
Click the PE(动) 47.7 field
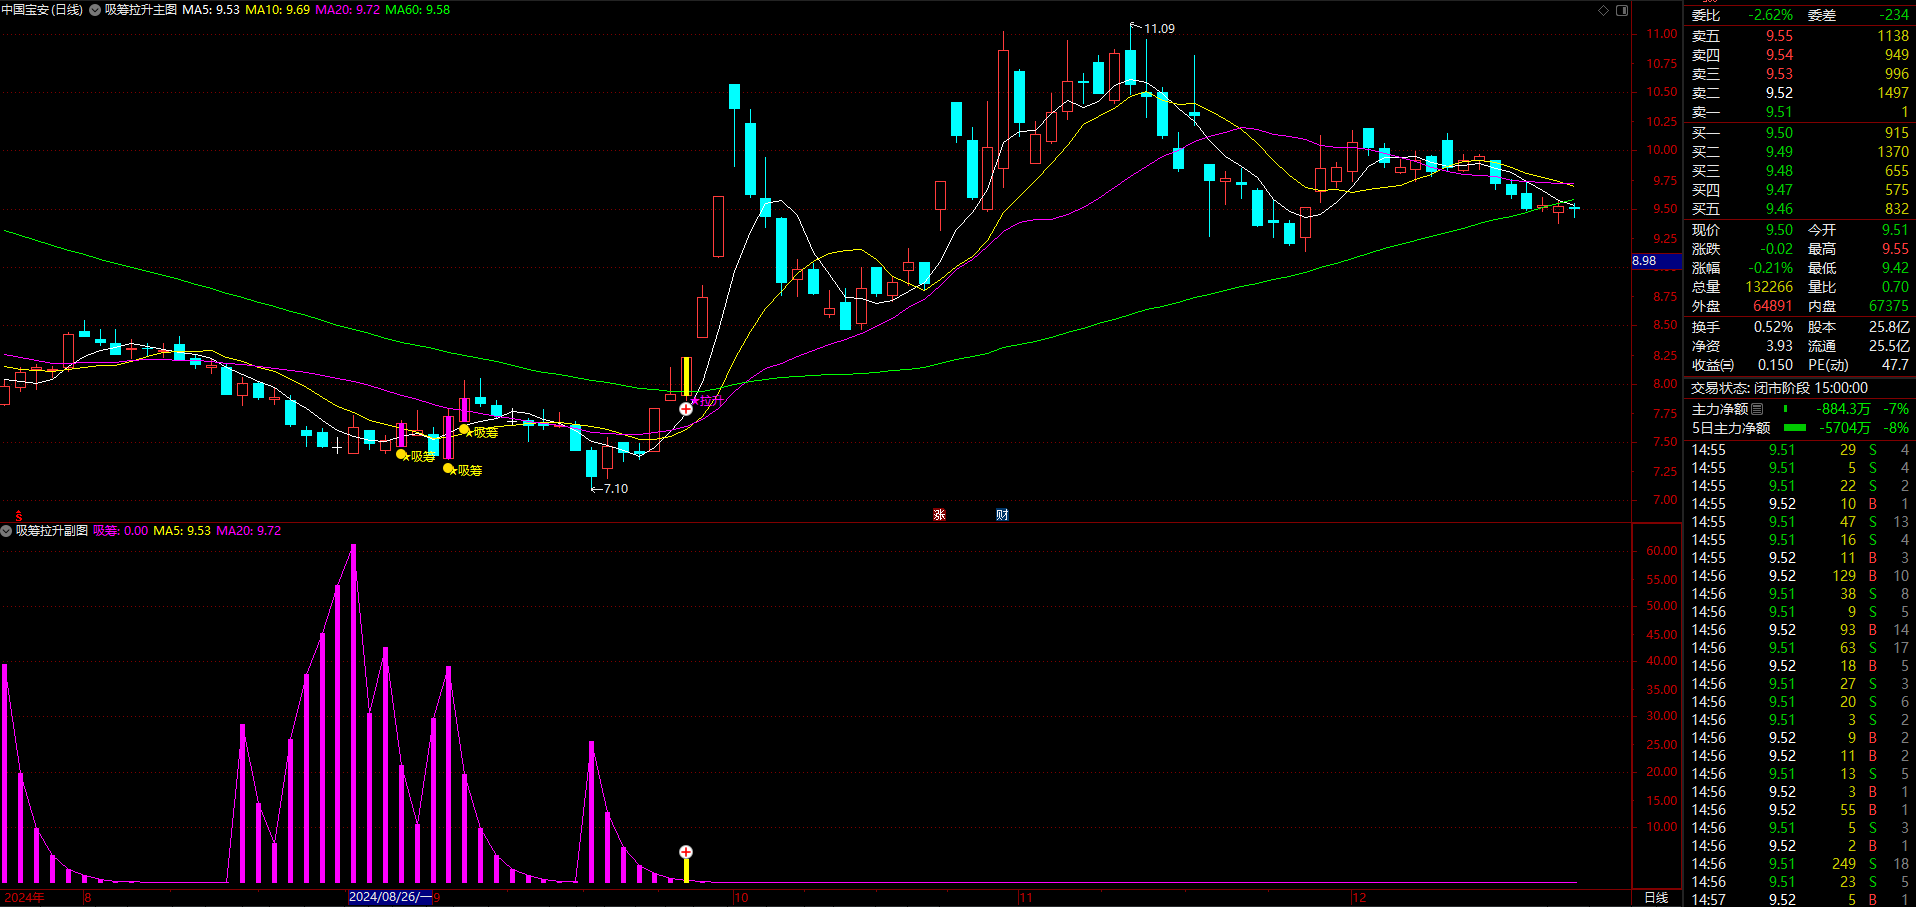coord(1858,365)
